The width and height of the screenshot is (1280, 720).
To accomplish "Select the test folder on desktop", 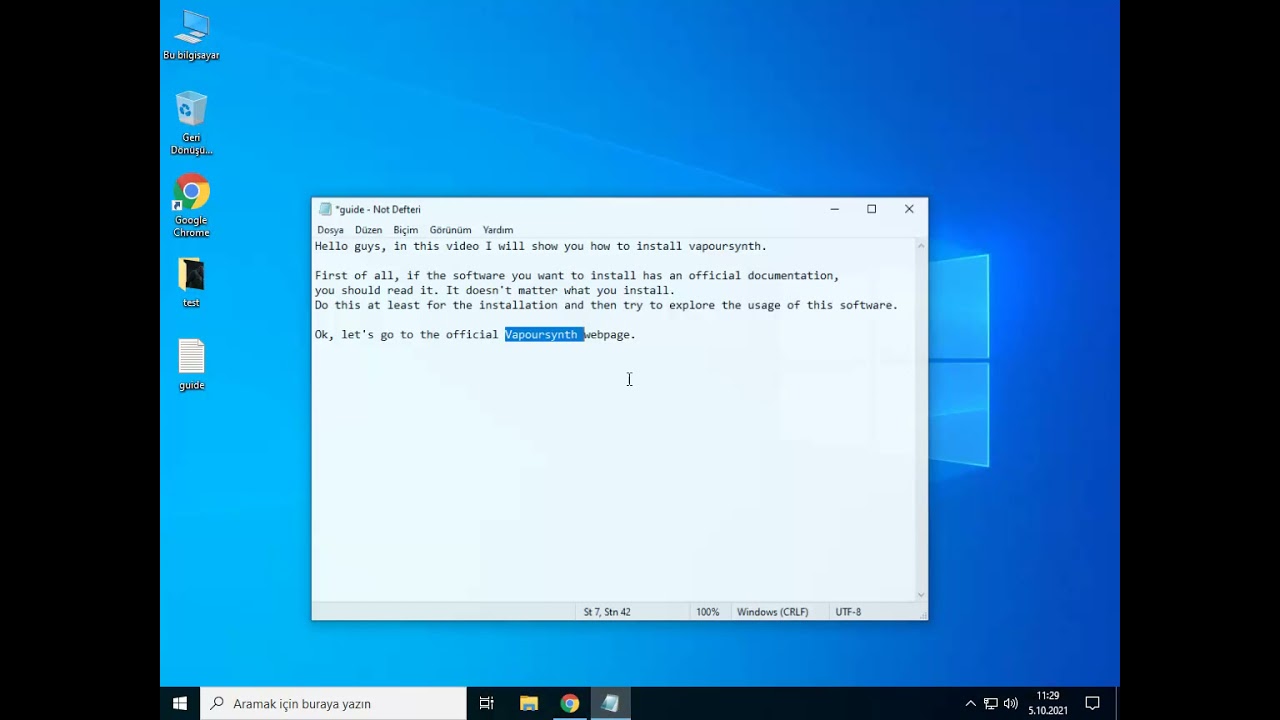I will tap(191, 282).
